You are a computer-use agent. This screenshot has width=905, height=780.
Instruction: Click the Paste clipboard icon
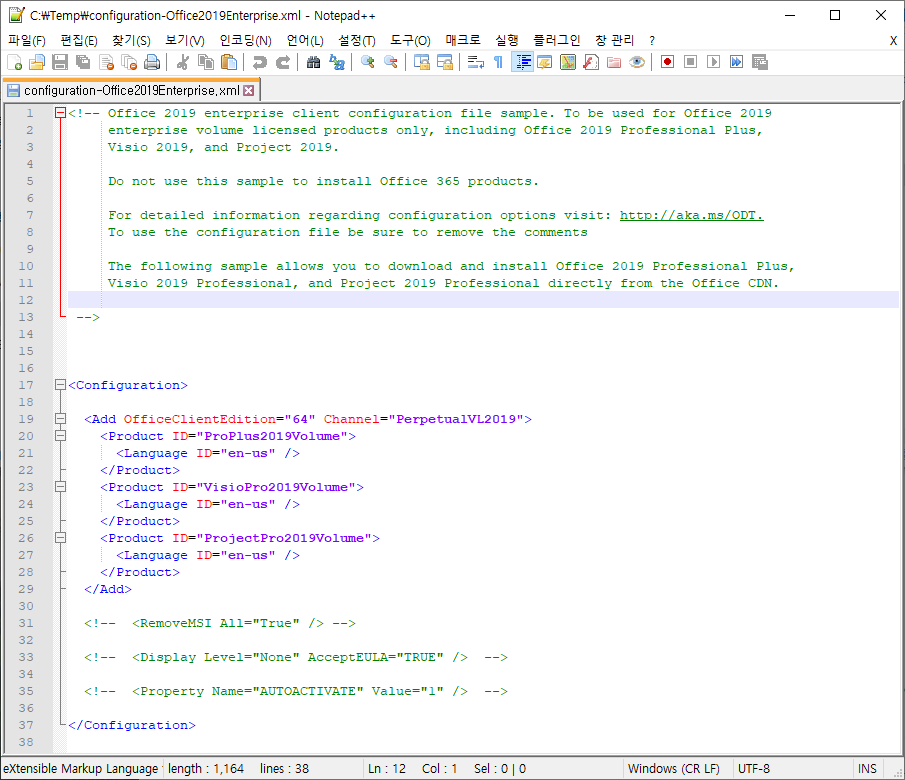click(229, 62)
